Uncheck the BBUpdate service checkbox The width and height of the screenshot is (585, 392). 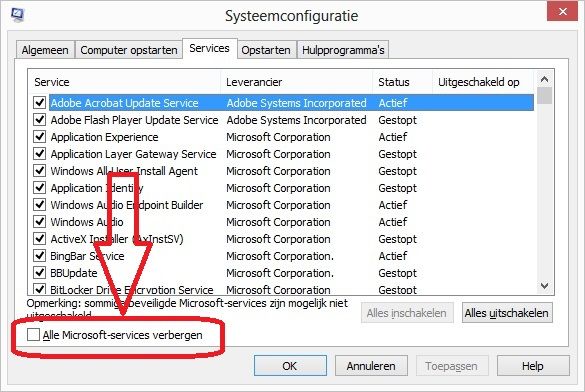point(40,273)
